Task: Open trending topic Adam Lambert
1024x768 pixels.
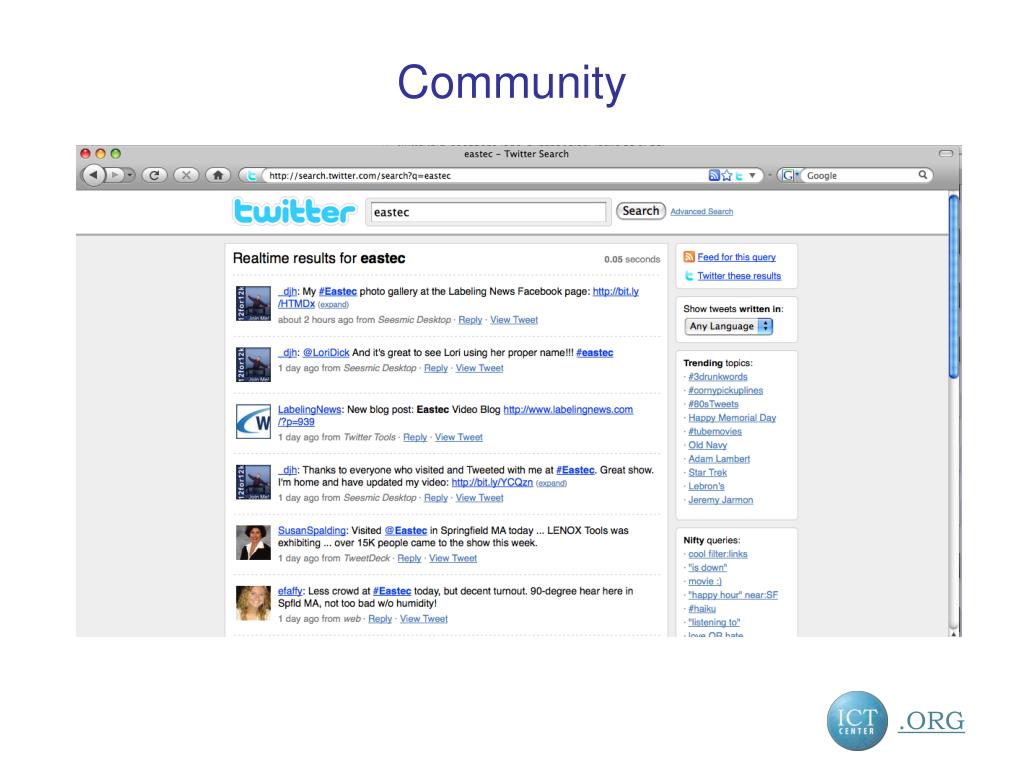Action: point(719,459)
